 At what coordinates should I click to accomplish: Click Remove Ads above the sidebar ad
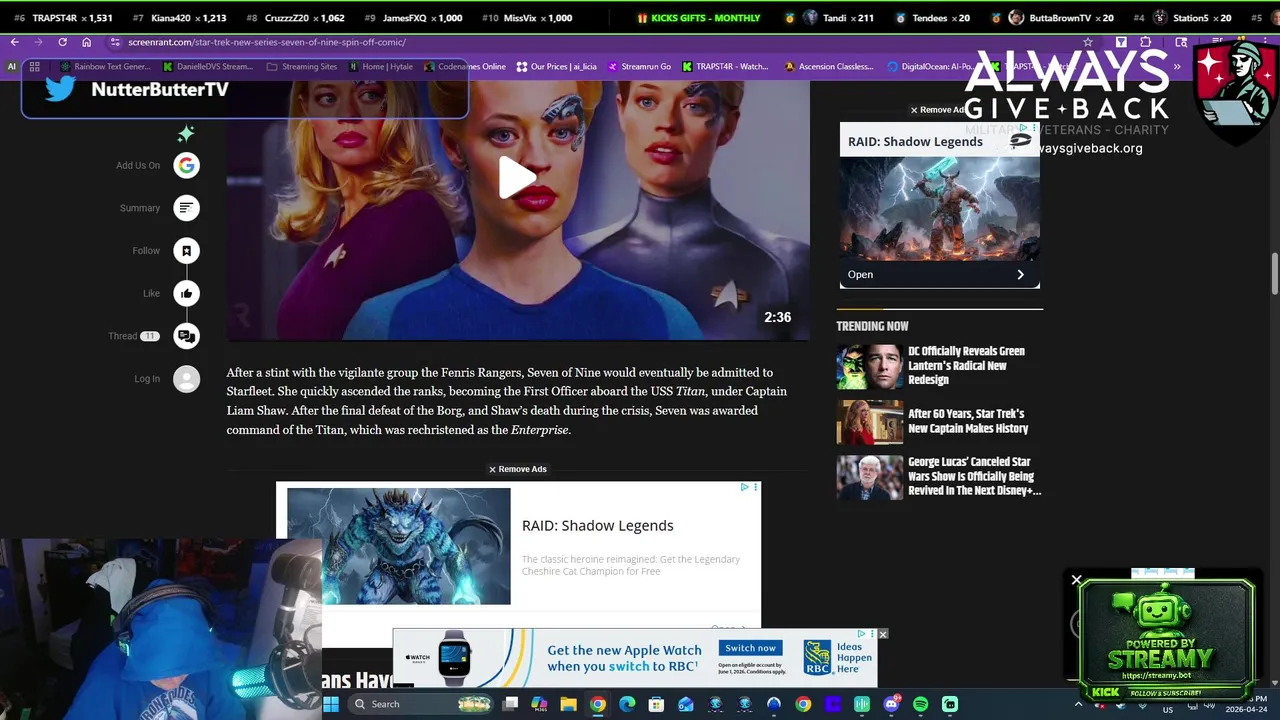coord(937,110)
